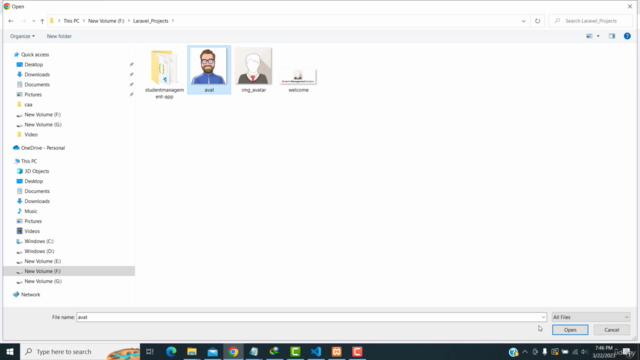Switch to Google Chrome on taskbar

(233, 351)
